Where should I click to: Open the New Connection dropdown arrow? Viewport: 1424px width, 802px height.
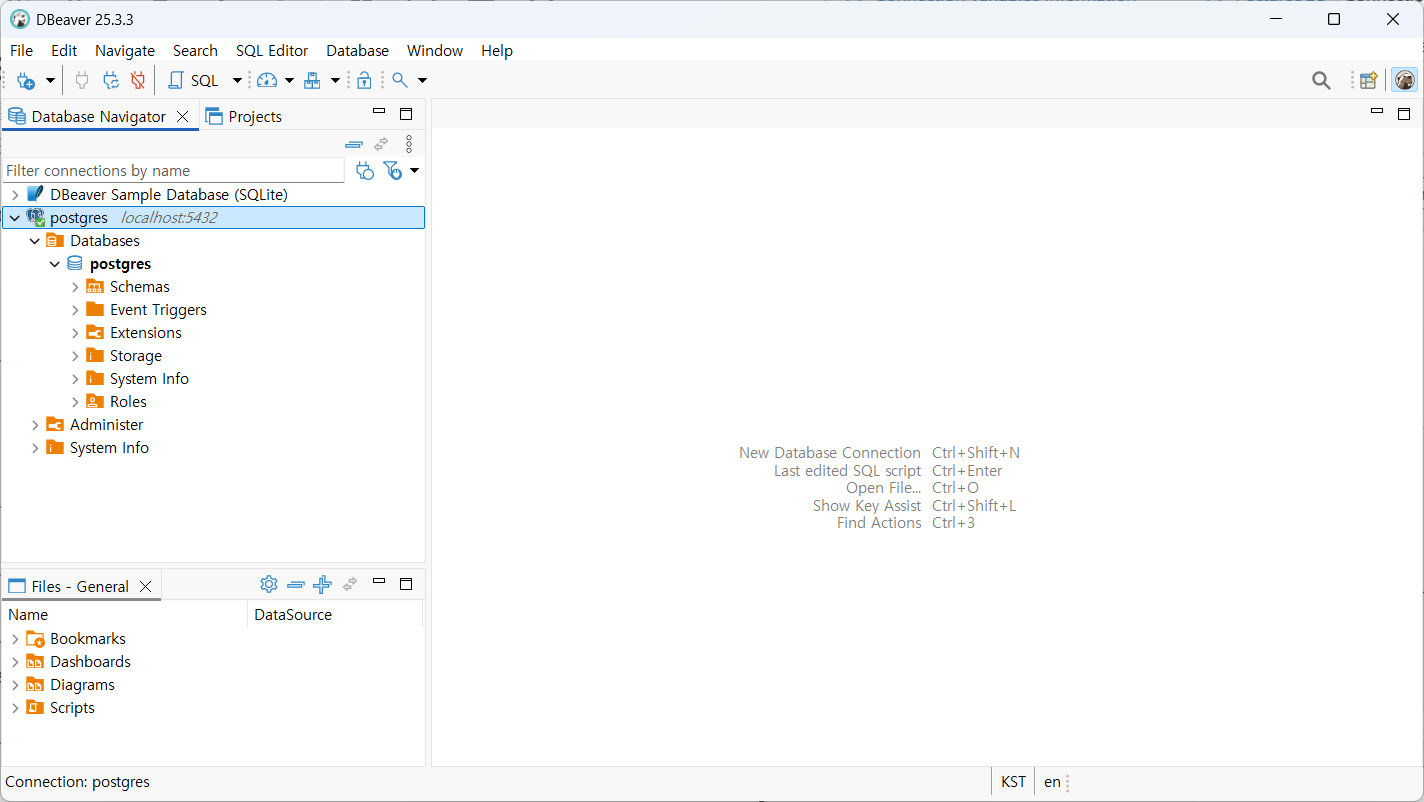(50, 81)
